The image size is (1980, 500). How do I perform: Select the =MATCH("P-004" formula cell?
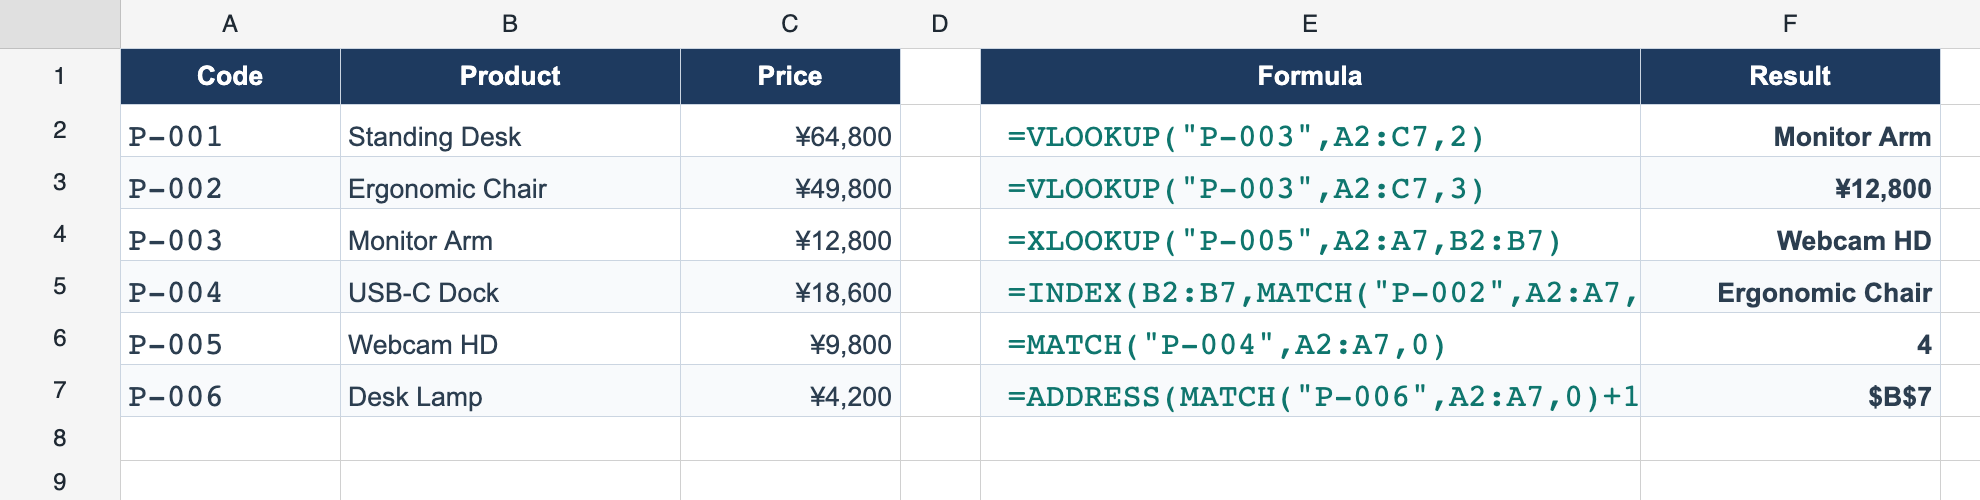tap(1310, 339)
